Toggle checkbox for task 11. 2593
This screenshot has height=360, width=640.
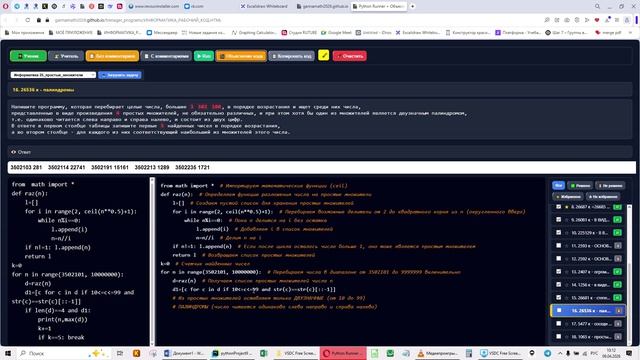(559, 246)
